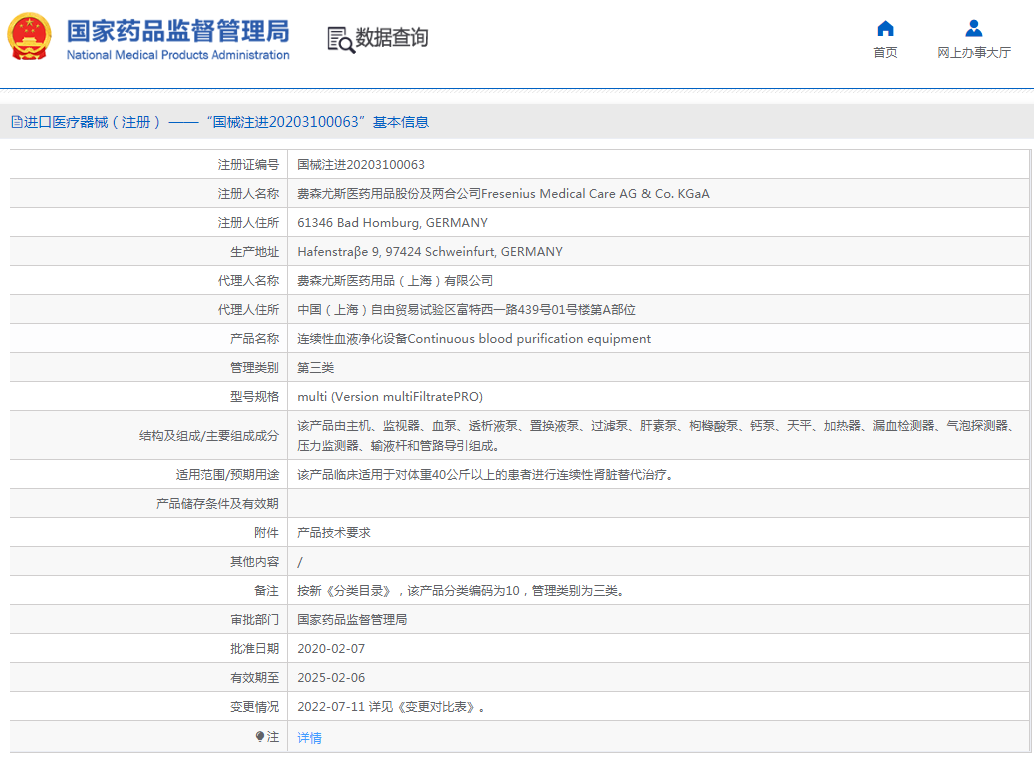Screen dimensions: 1034x757
Task: Click the 首页 house icon
Action: pos(885,28)
